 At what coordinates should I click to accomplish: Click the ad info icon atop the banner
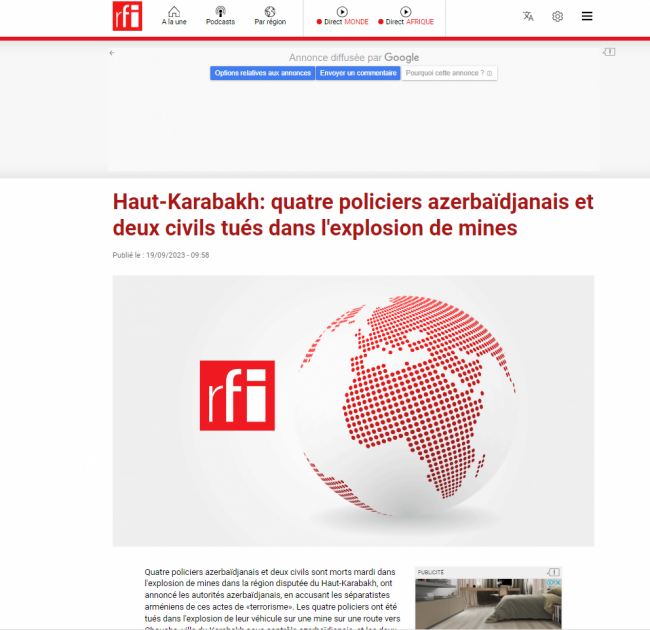[x=608, y=52]
